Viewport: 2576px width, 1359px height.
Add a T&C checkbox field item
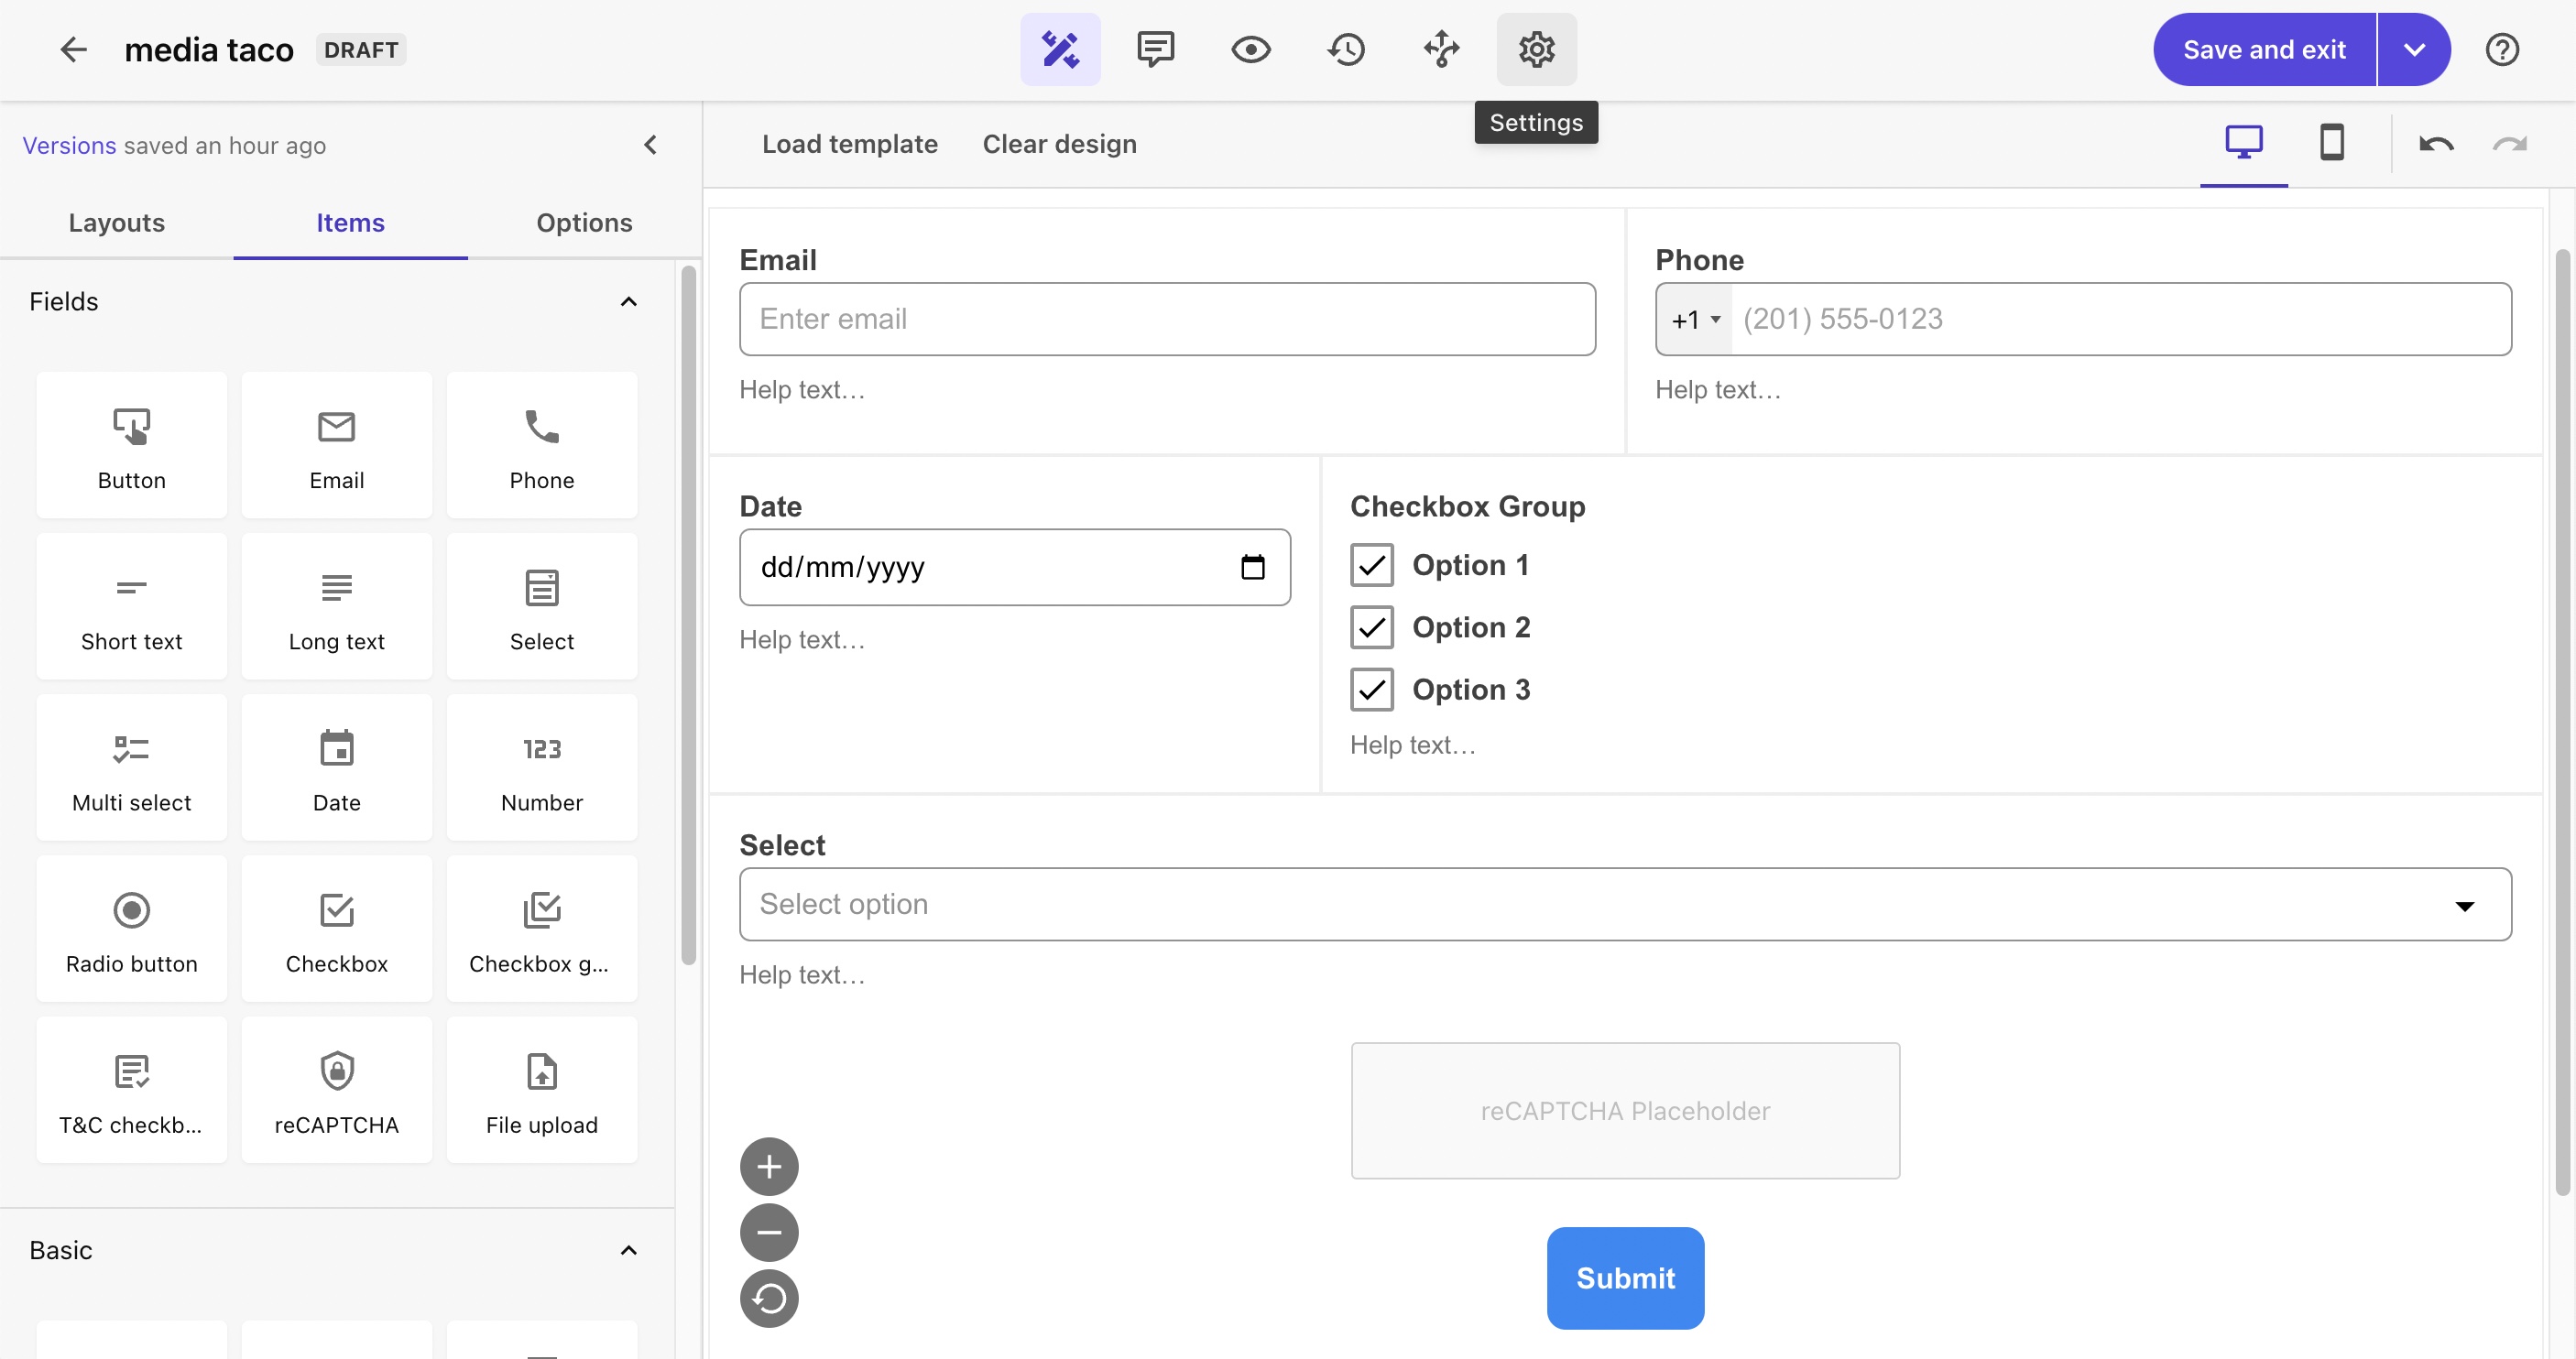[x=131, y=1090]
